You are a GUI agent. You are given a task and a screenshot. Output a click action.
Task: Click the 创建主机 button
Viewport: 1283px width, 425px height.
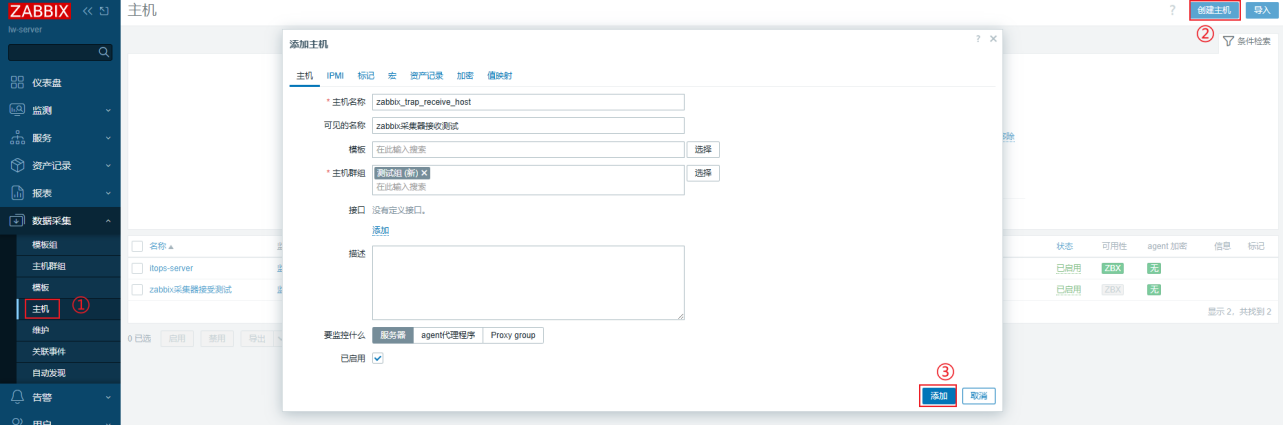(1215, 10)
